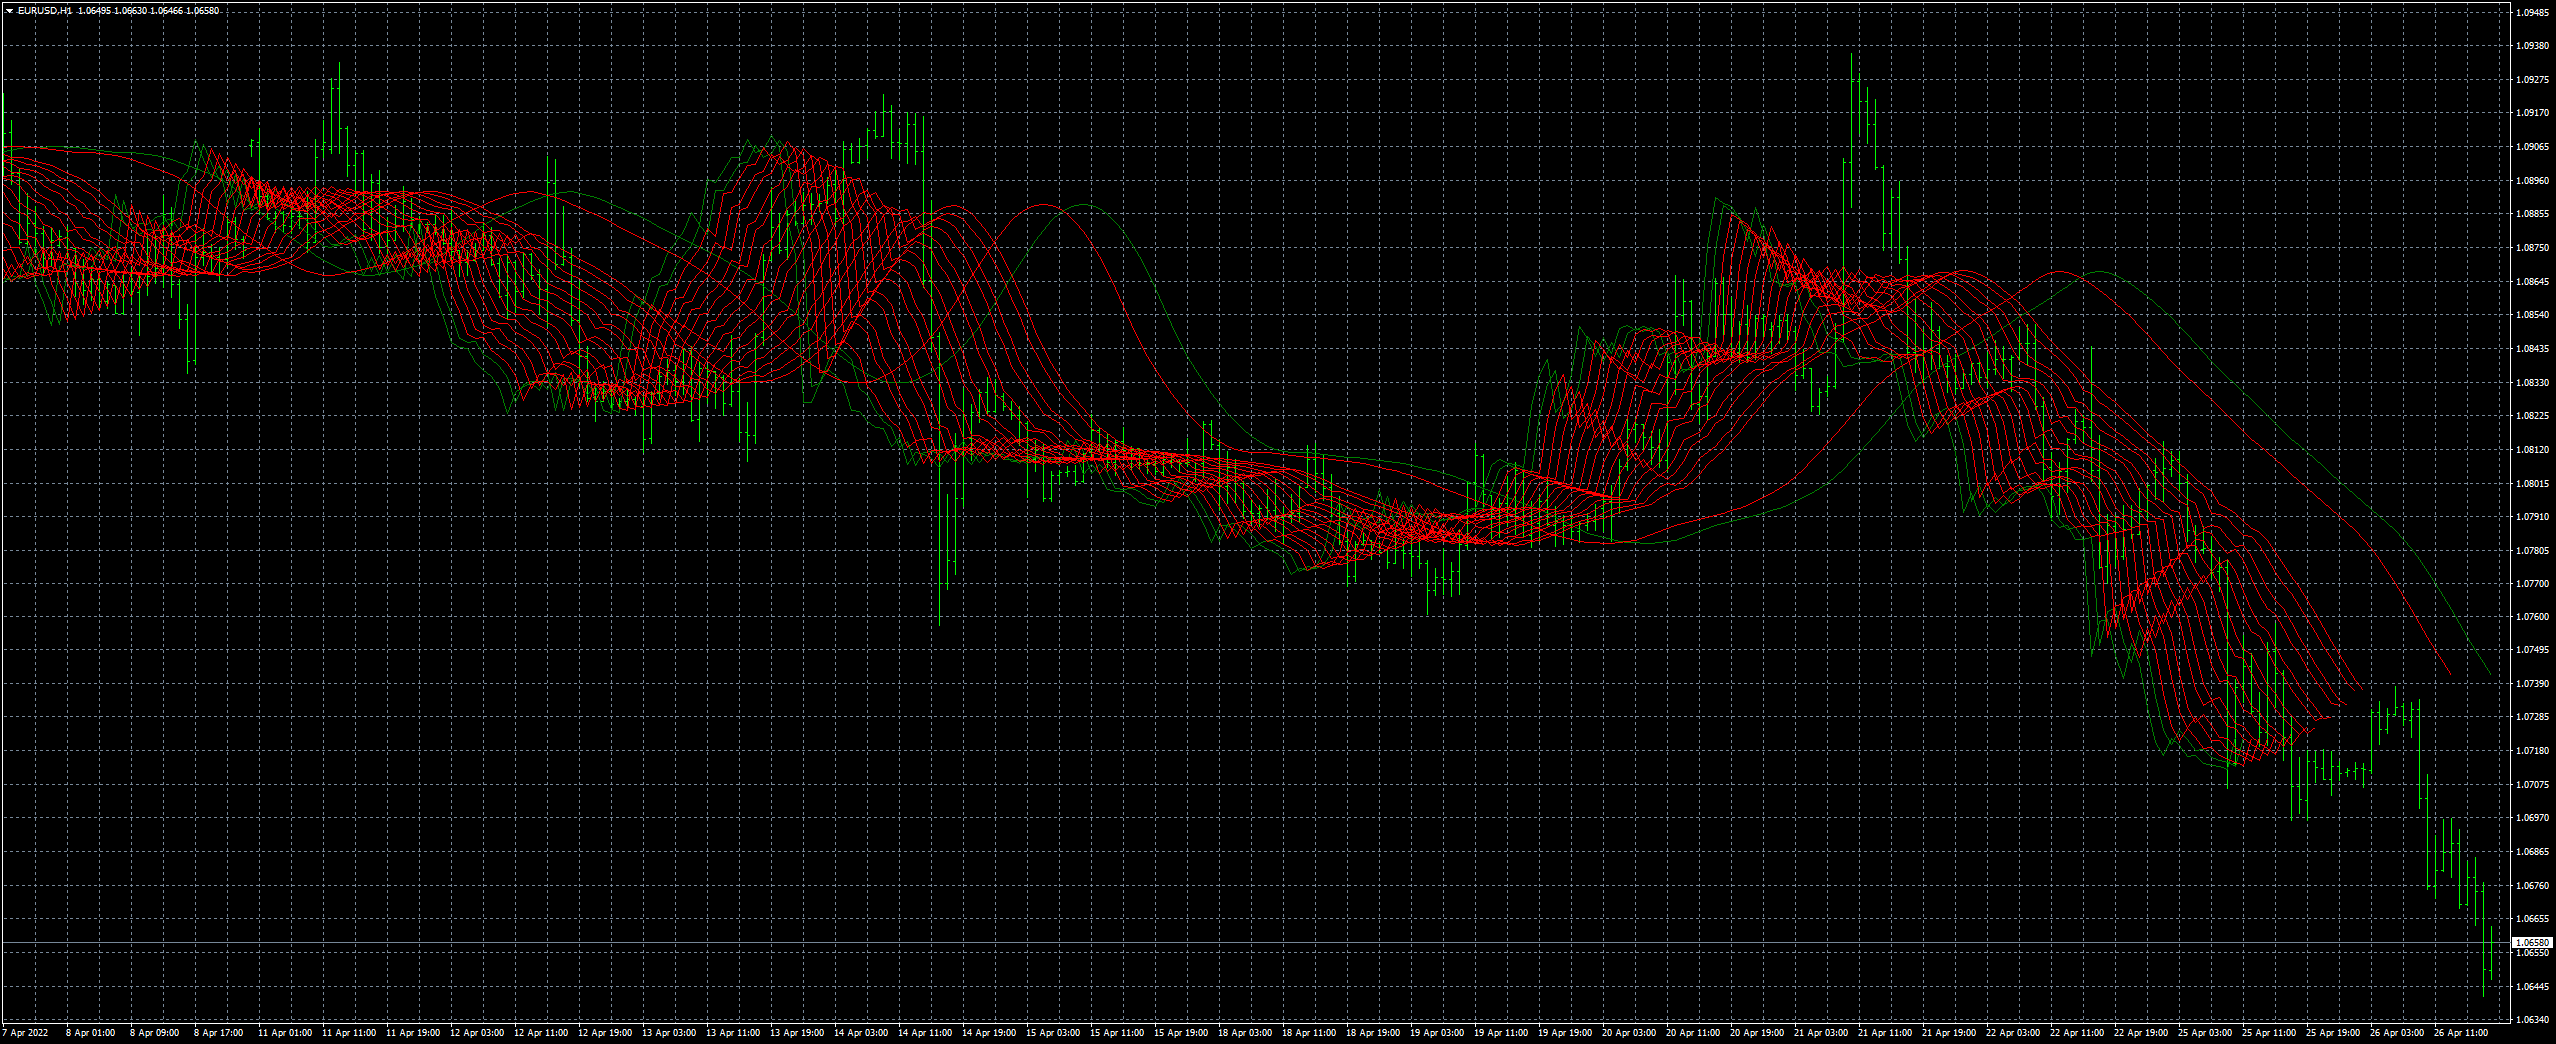Click the 1.08960 price scale label
This screenshot has height=1044, width=2556.
(2532, 181)
